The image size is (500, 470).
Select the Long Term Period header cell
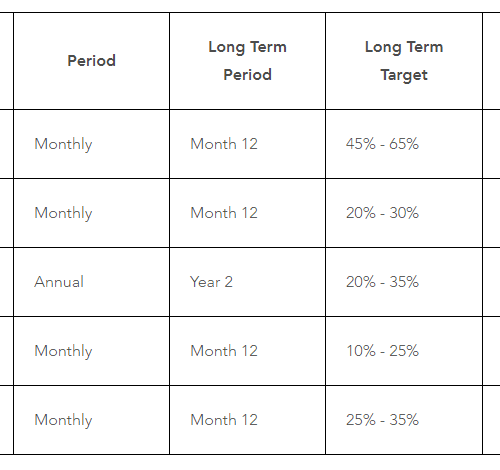point(247,61)
